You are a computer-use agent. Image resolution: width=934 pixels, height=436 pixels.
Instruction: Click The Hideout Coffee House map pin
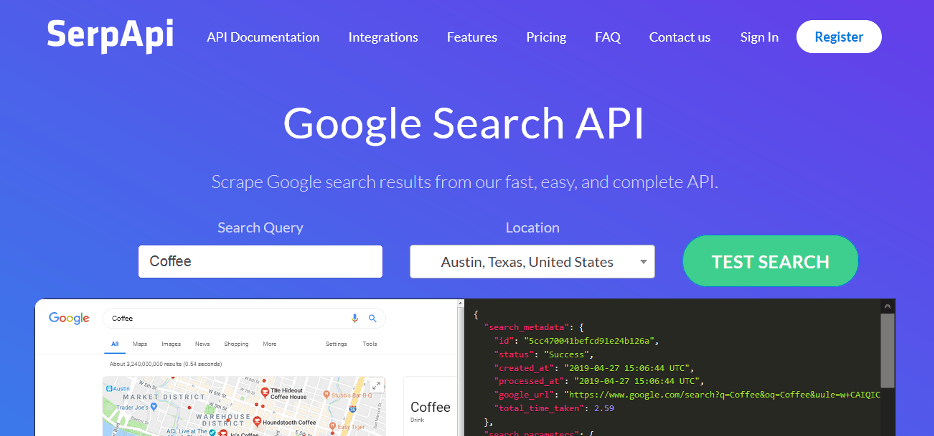tap(265, 391)
